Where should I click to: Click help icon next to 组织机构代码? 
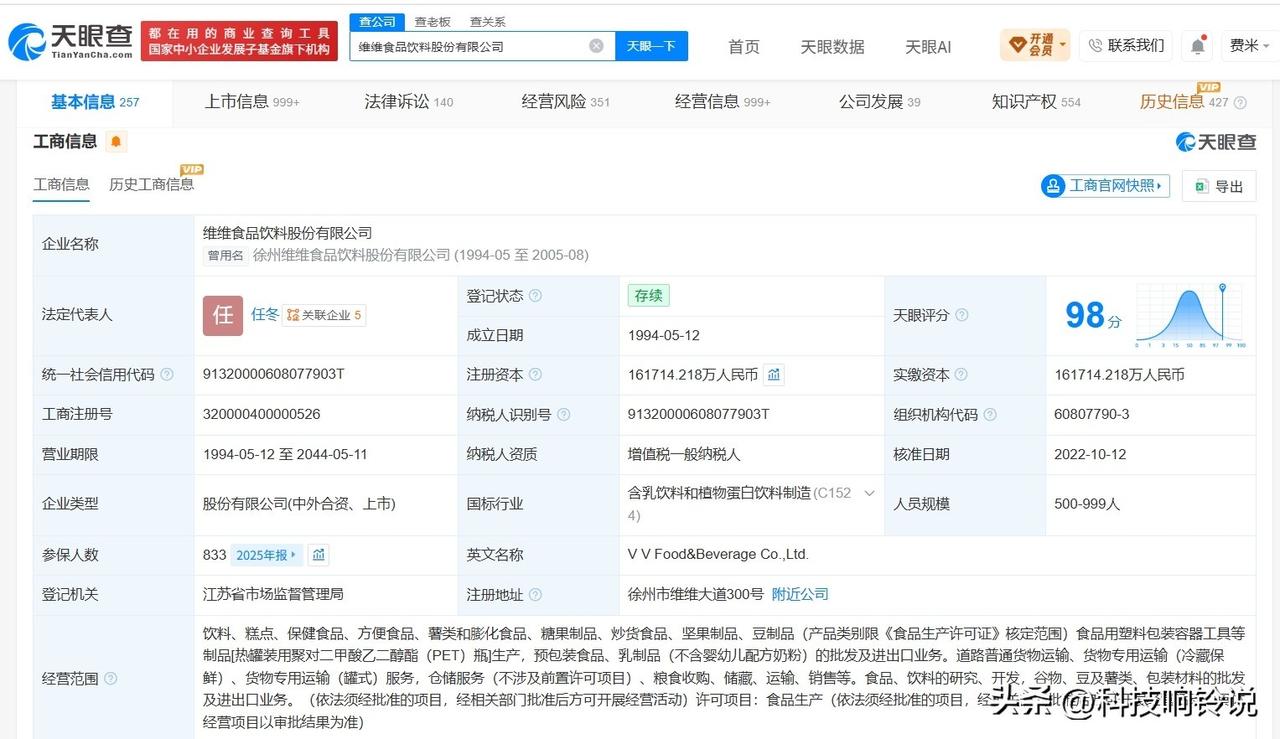tap(989, 415)
